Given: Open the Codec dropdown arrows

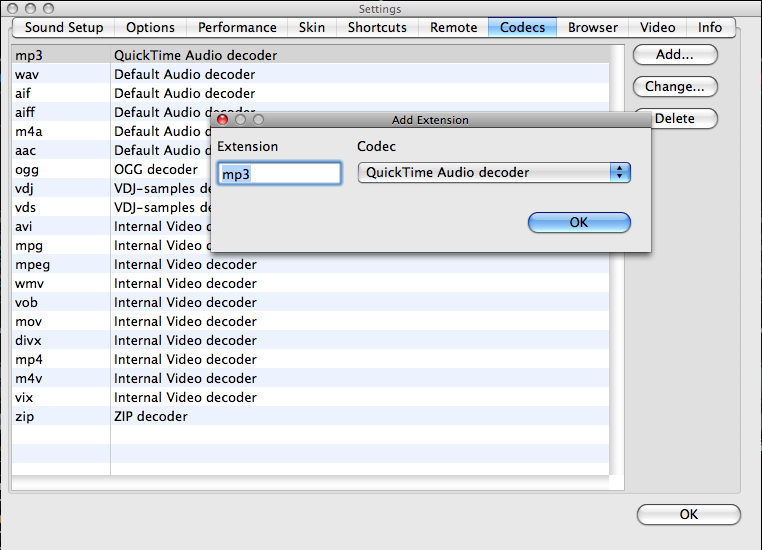Looking at the screenshot, I should tap(620, 172).
